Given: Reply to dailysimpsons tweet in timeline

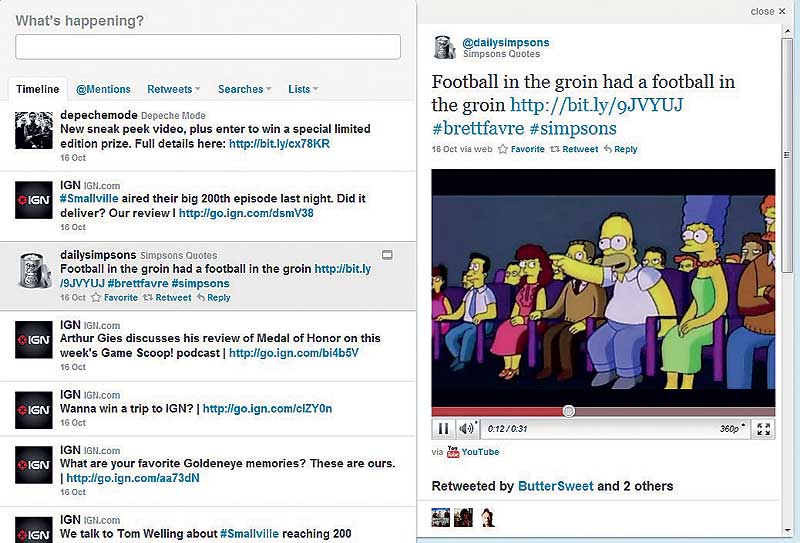Looking at the screenshot, I should 214,298.
